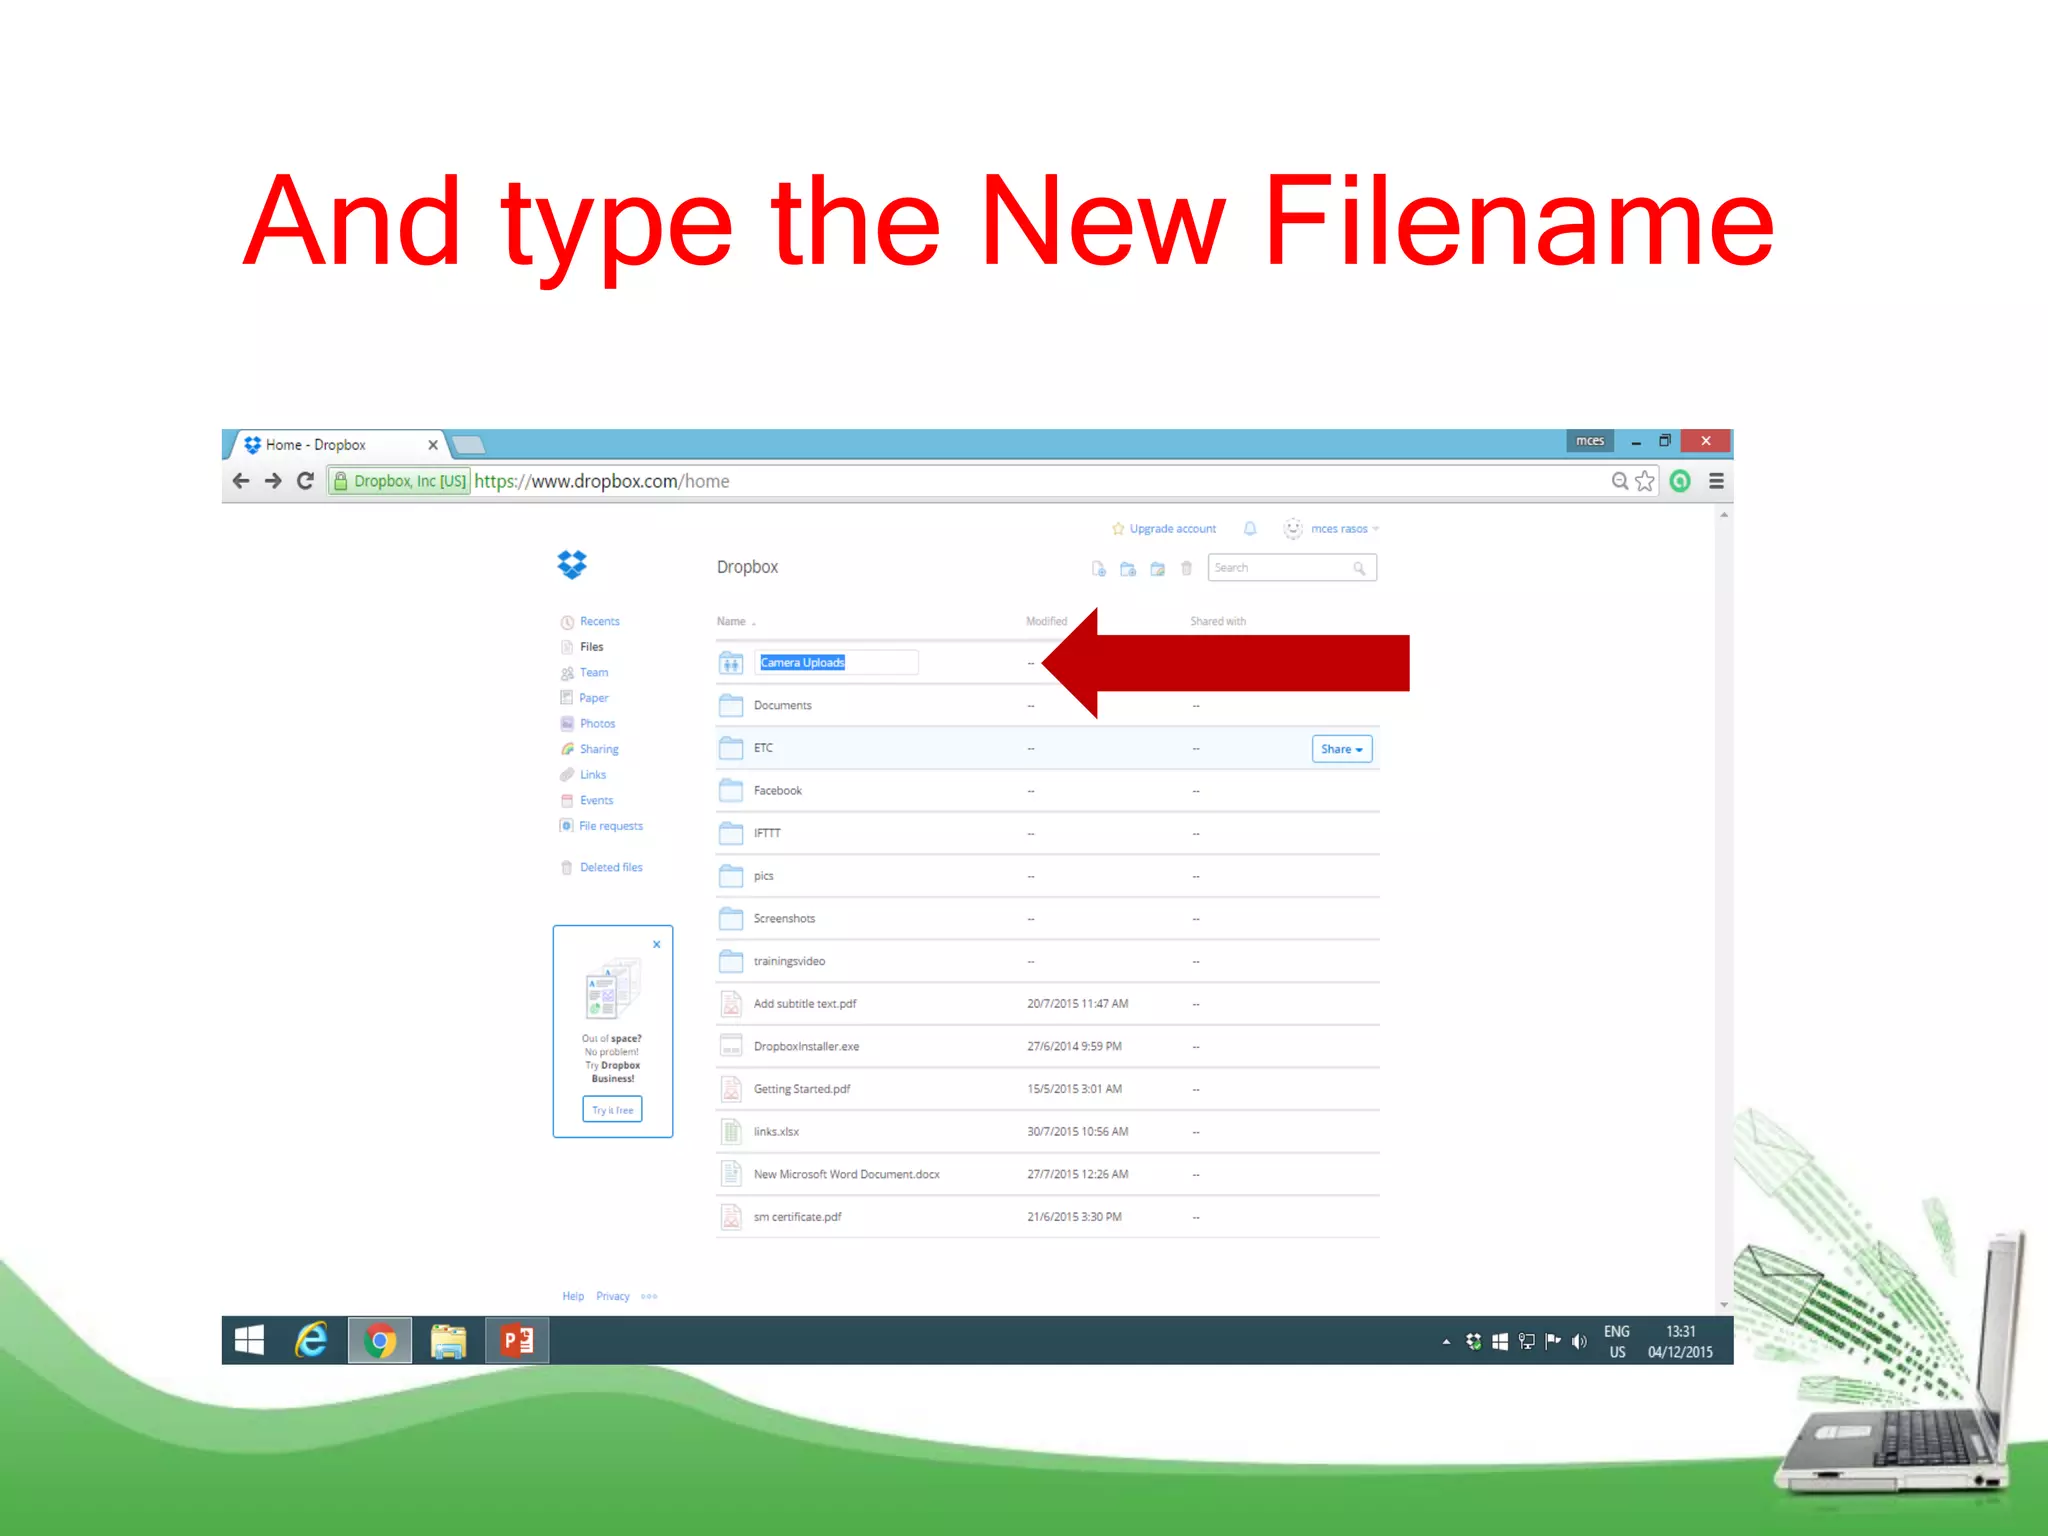Bookmark page with the star icon

coord(1645,481)
